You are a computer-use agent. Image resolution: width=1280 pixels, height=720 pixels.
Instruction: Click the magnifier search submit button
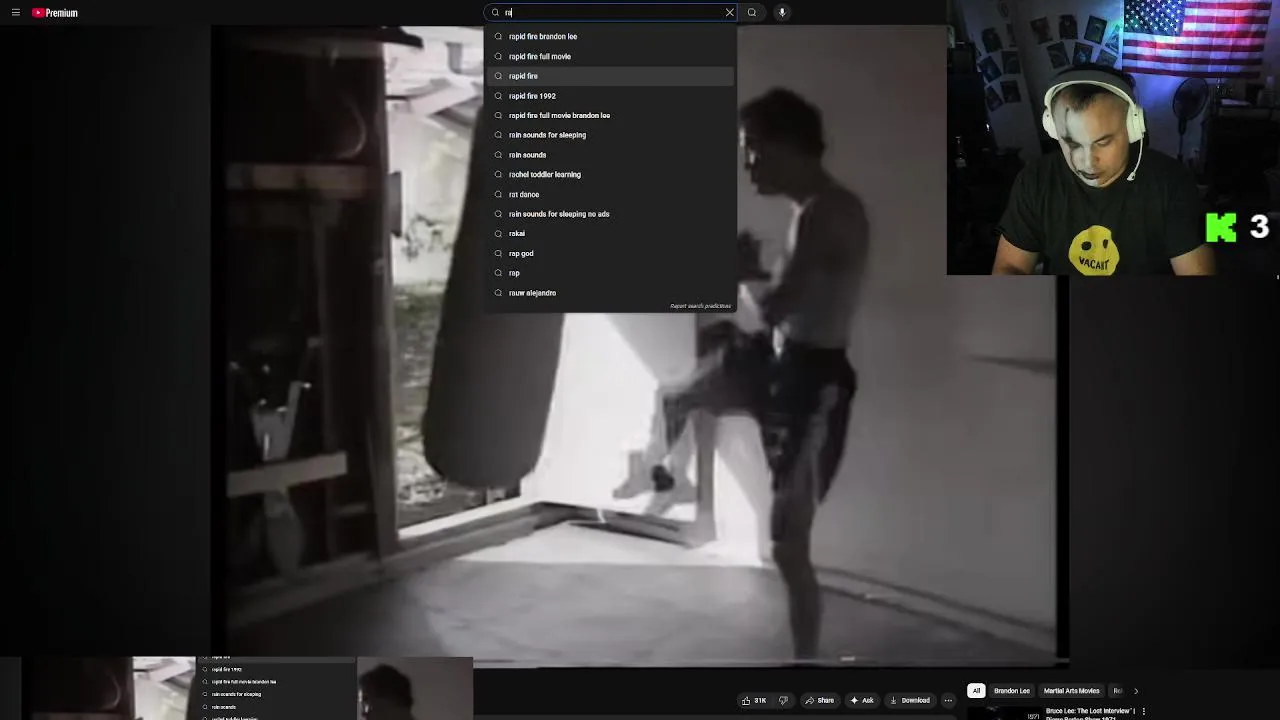tap(752, 12)
